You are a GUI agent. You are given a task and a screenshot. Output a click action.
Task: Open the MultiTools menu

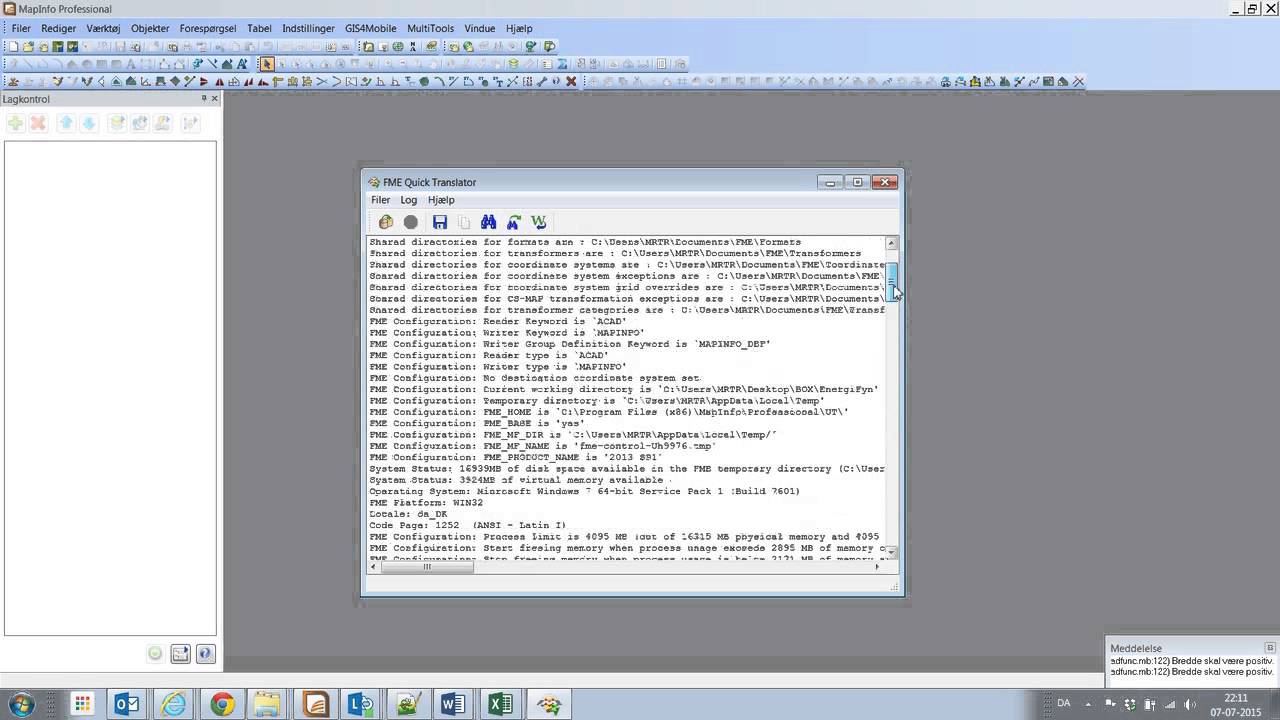pyautogui.click(x=431, y=28)
